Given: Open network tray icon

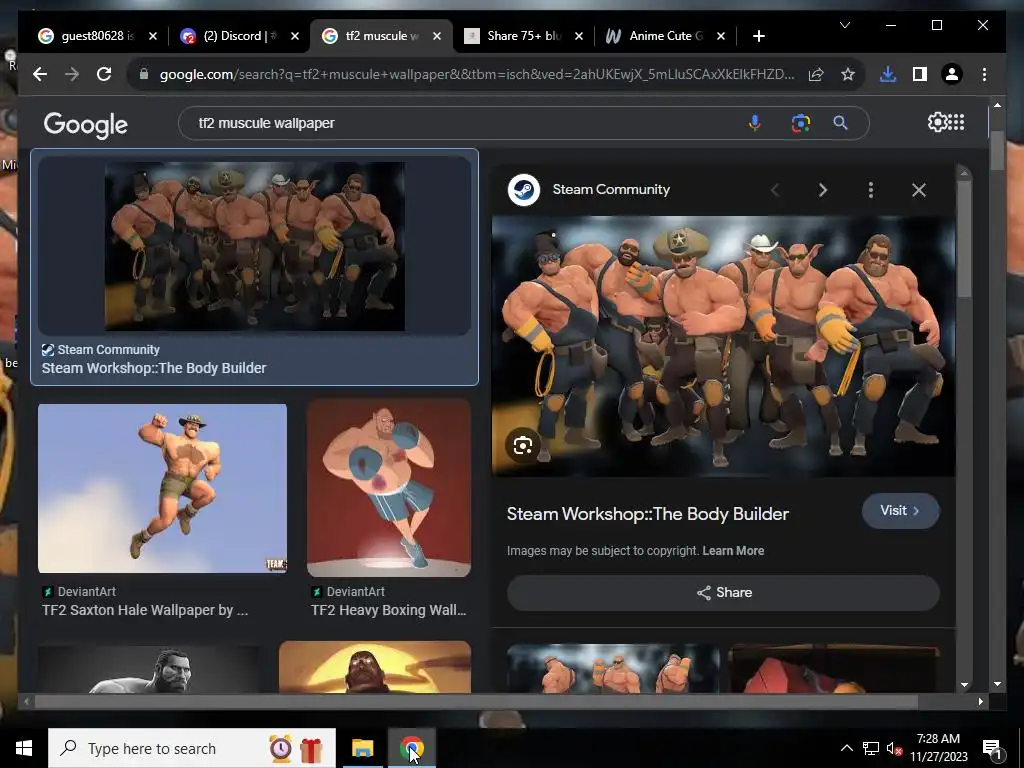Looking at the screenshot, I should click(871, 748).
